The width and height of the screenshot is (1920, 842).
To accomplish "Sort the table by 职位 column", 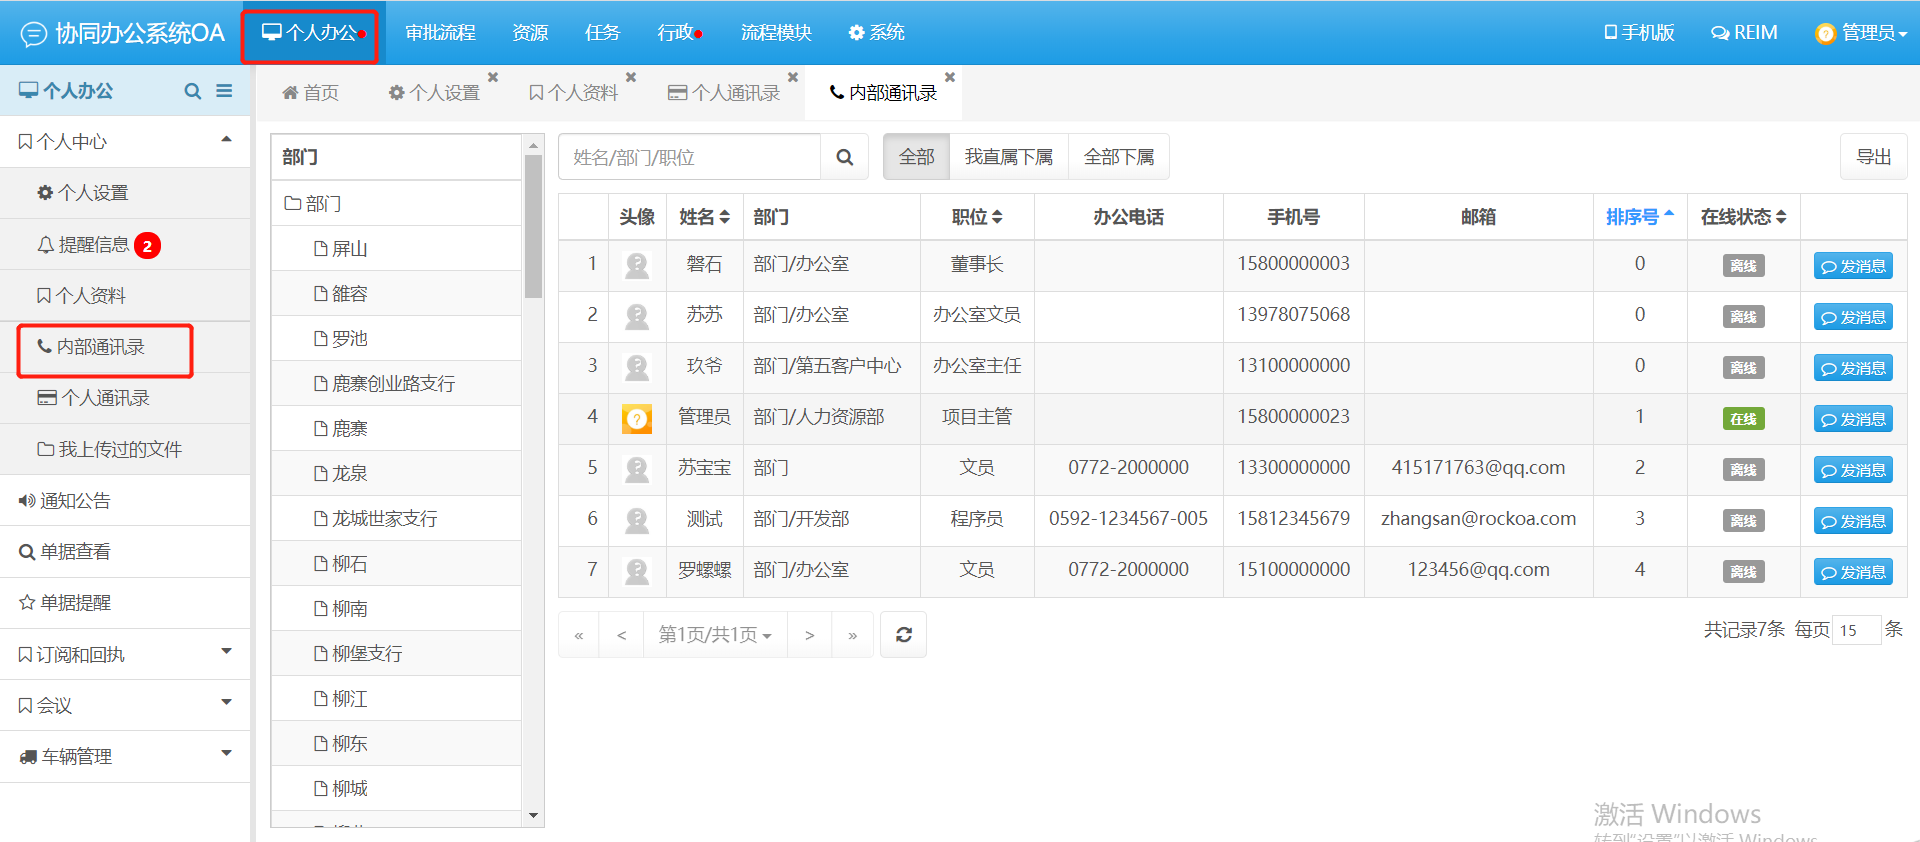I will pos(977,217).
